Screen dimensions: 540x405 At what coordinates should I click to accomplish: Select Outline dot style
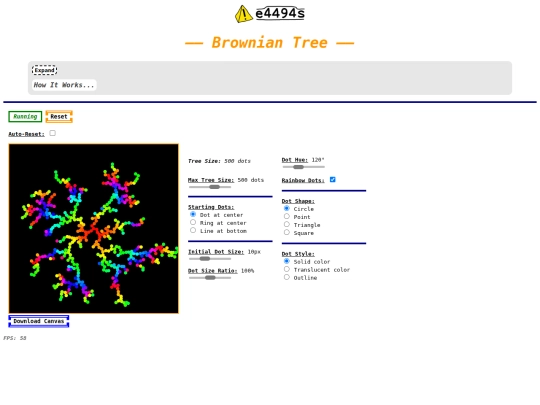click(x=287, y=277)
